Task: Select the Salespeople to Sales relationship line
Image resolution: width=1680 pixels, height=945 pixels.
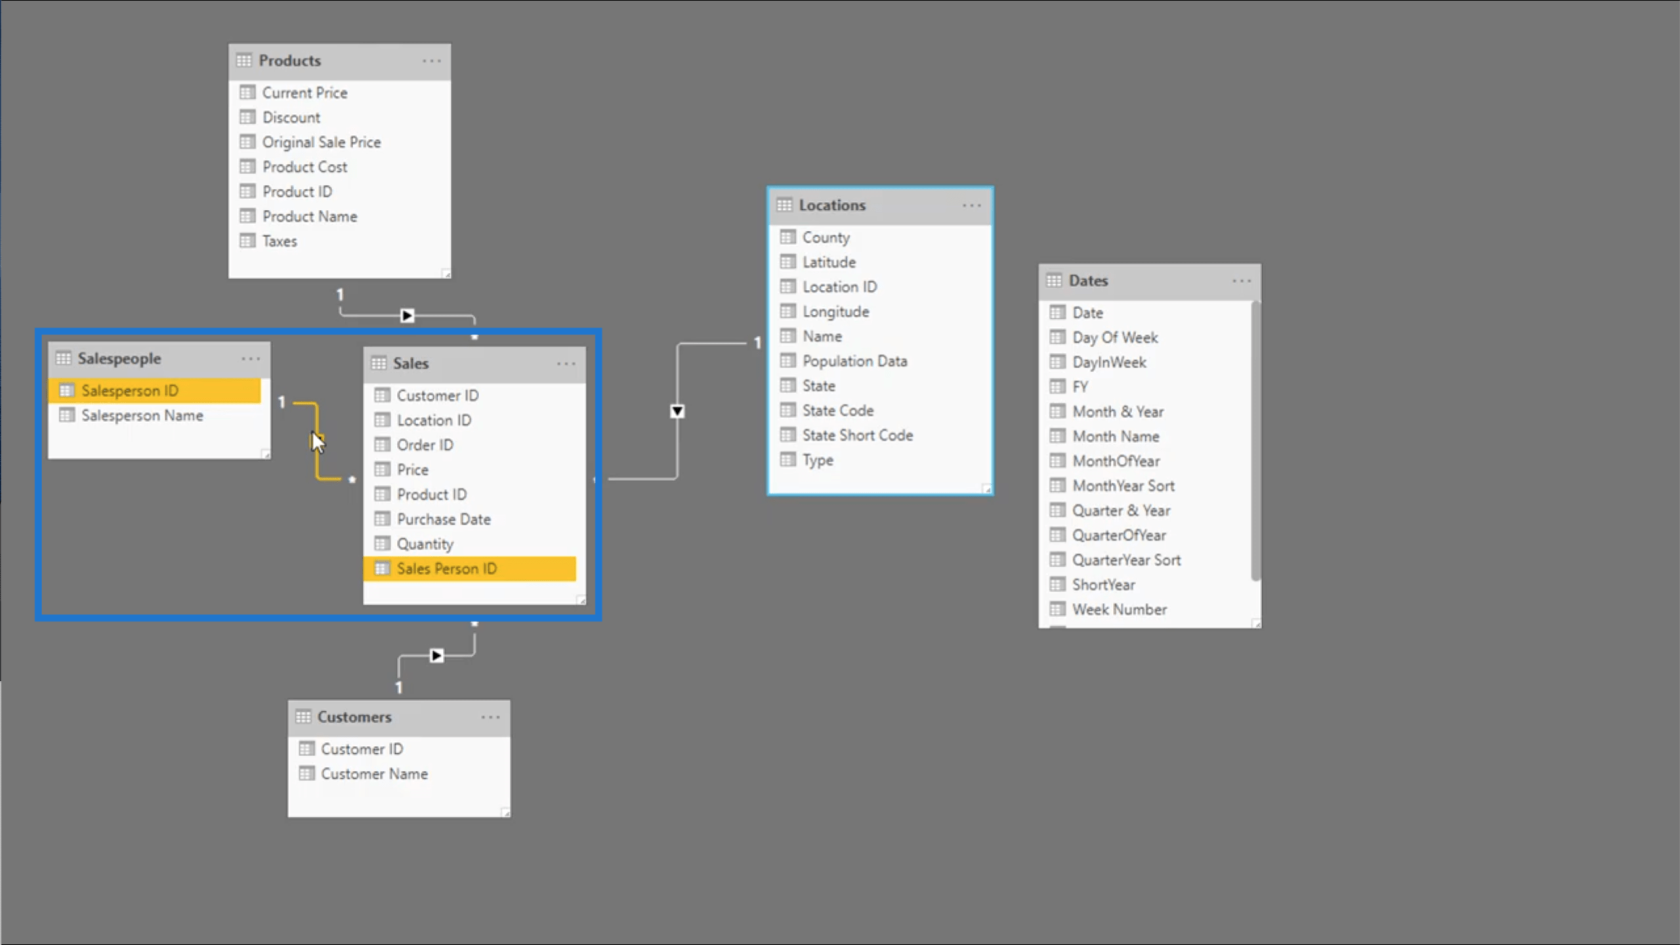Action: [318, 441]
